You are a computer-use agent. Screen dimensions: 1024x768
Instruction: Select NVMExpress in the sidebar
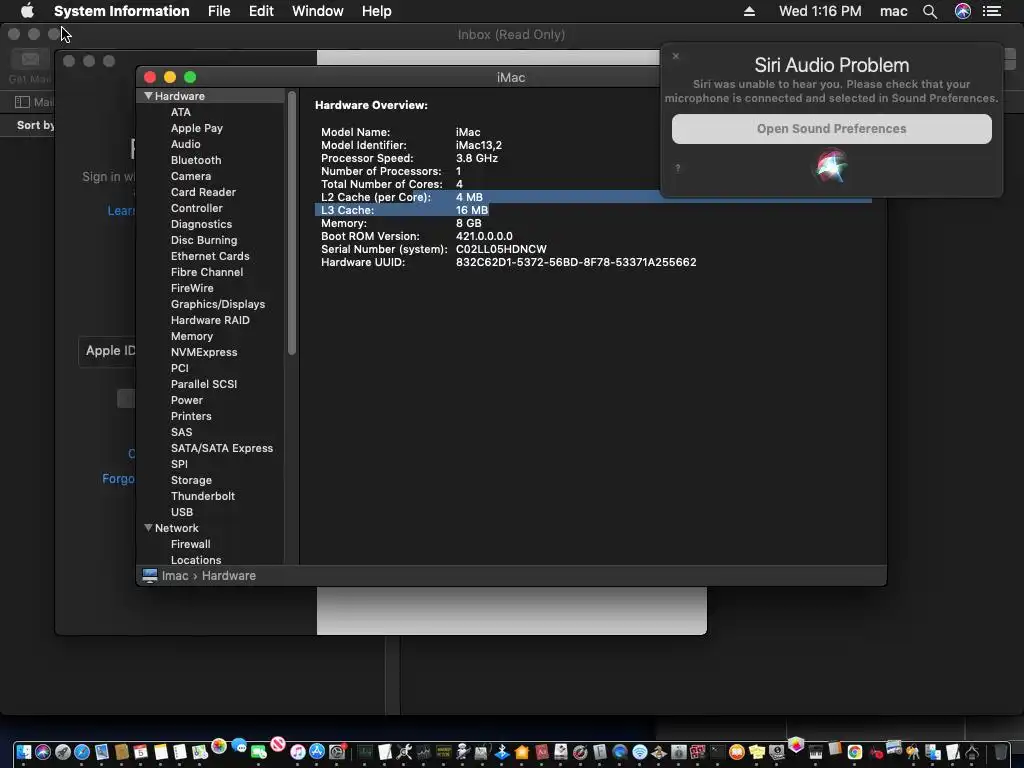pyautogui.click(x=204, y=352)
